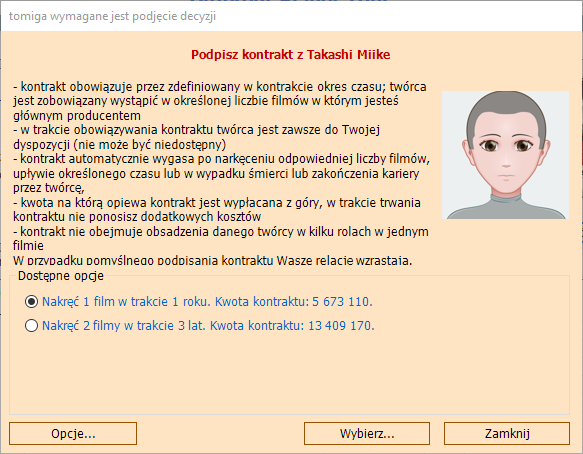Click the line 'dyspozycji (nie może być niedostępny)'

click(x=119, y=144)
